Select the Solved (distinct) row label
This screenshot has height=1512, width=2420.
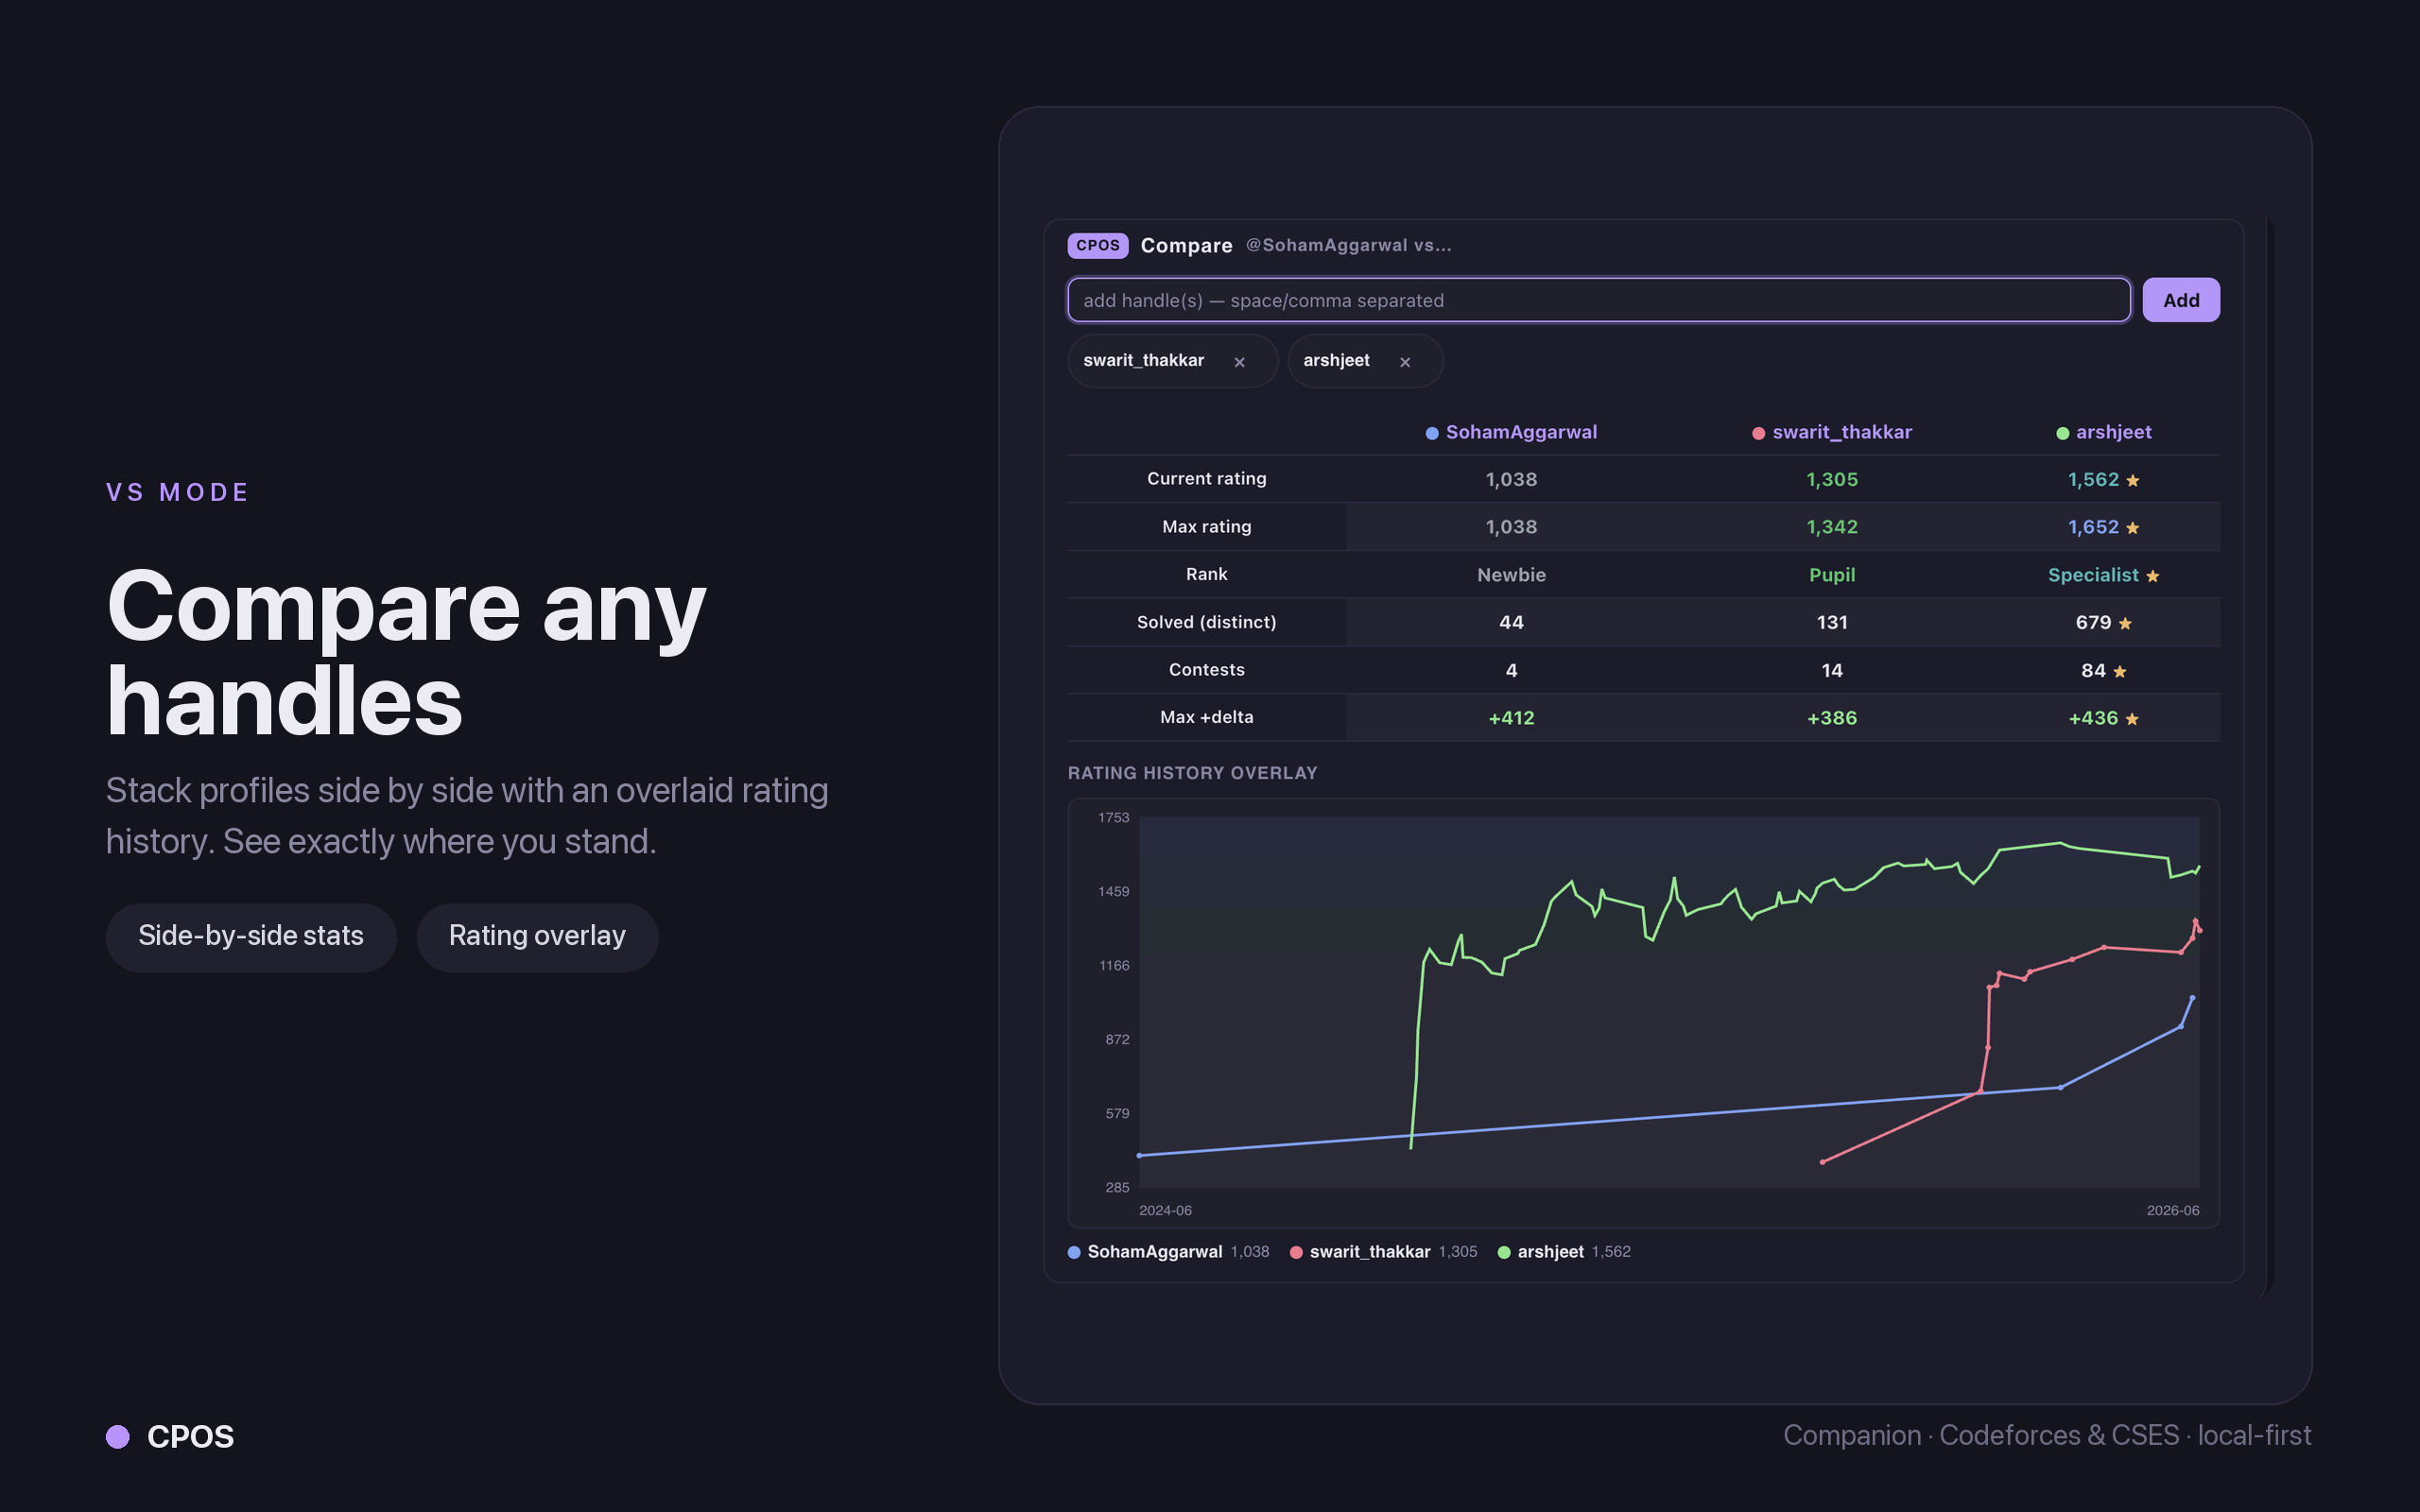click(x=1206, y=622)
